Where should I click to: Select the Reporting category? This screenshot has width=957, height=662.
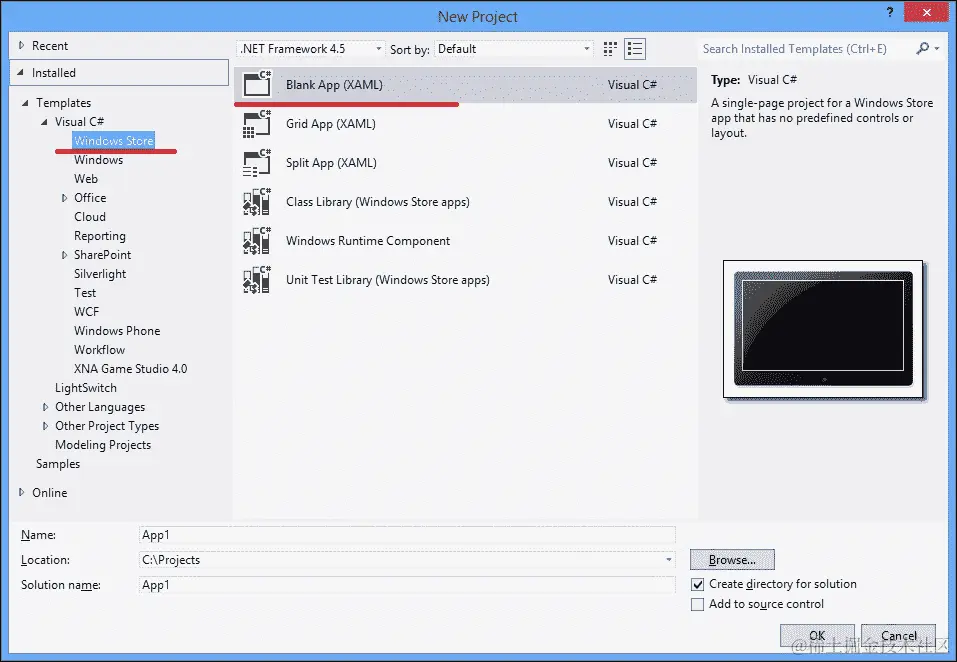[x=99, y=236]
